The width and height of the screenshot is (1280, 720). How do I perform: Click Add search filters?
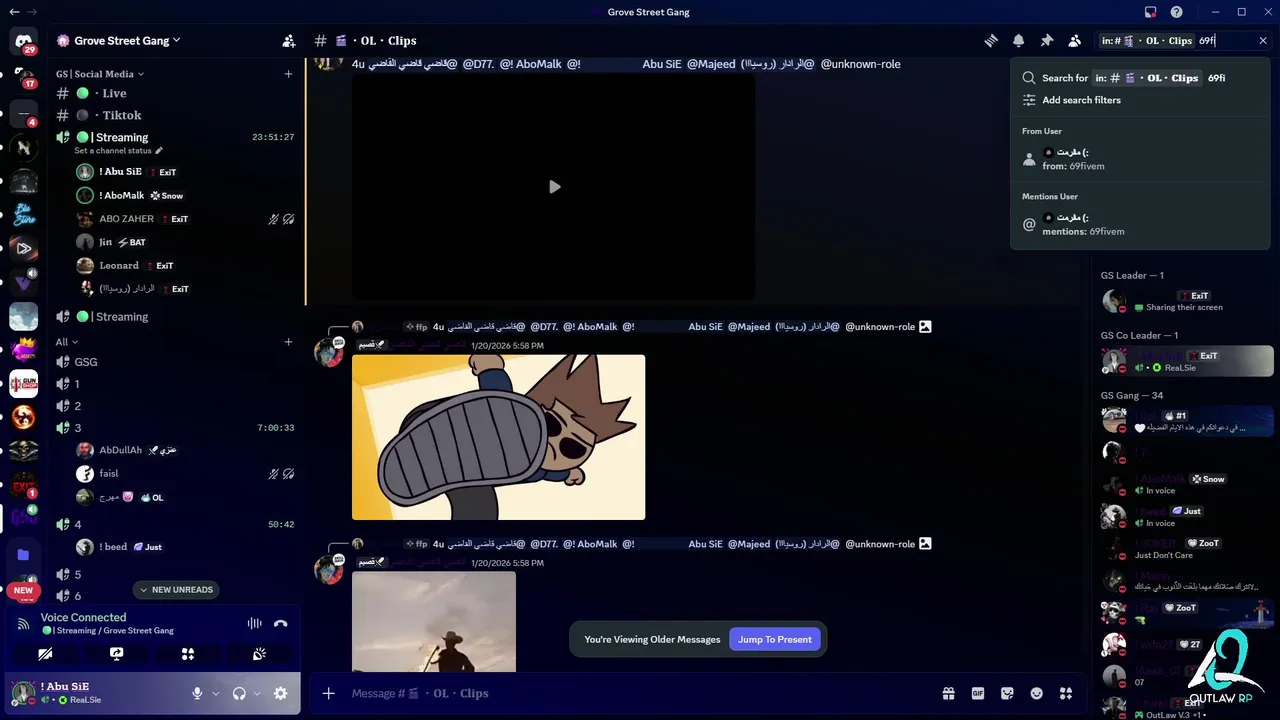pos(1140,100)
